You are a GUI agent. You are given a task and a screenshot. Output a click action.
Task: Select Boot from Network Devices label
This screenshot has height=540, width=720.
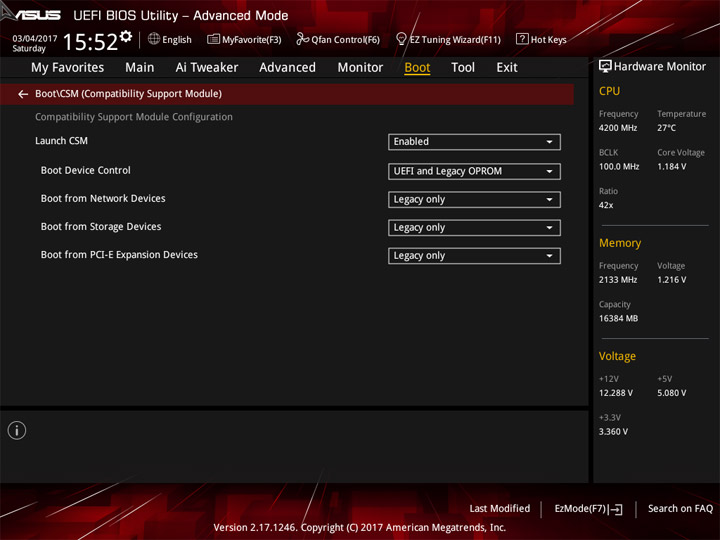pos(103,198)
